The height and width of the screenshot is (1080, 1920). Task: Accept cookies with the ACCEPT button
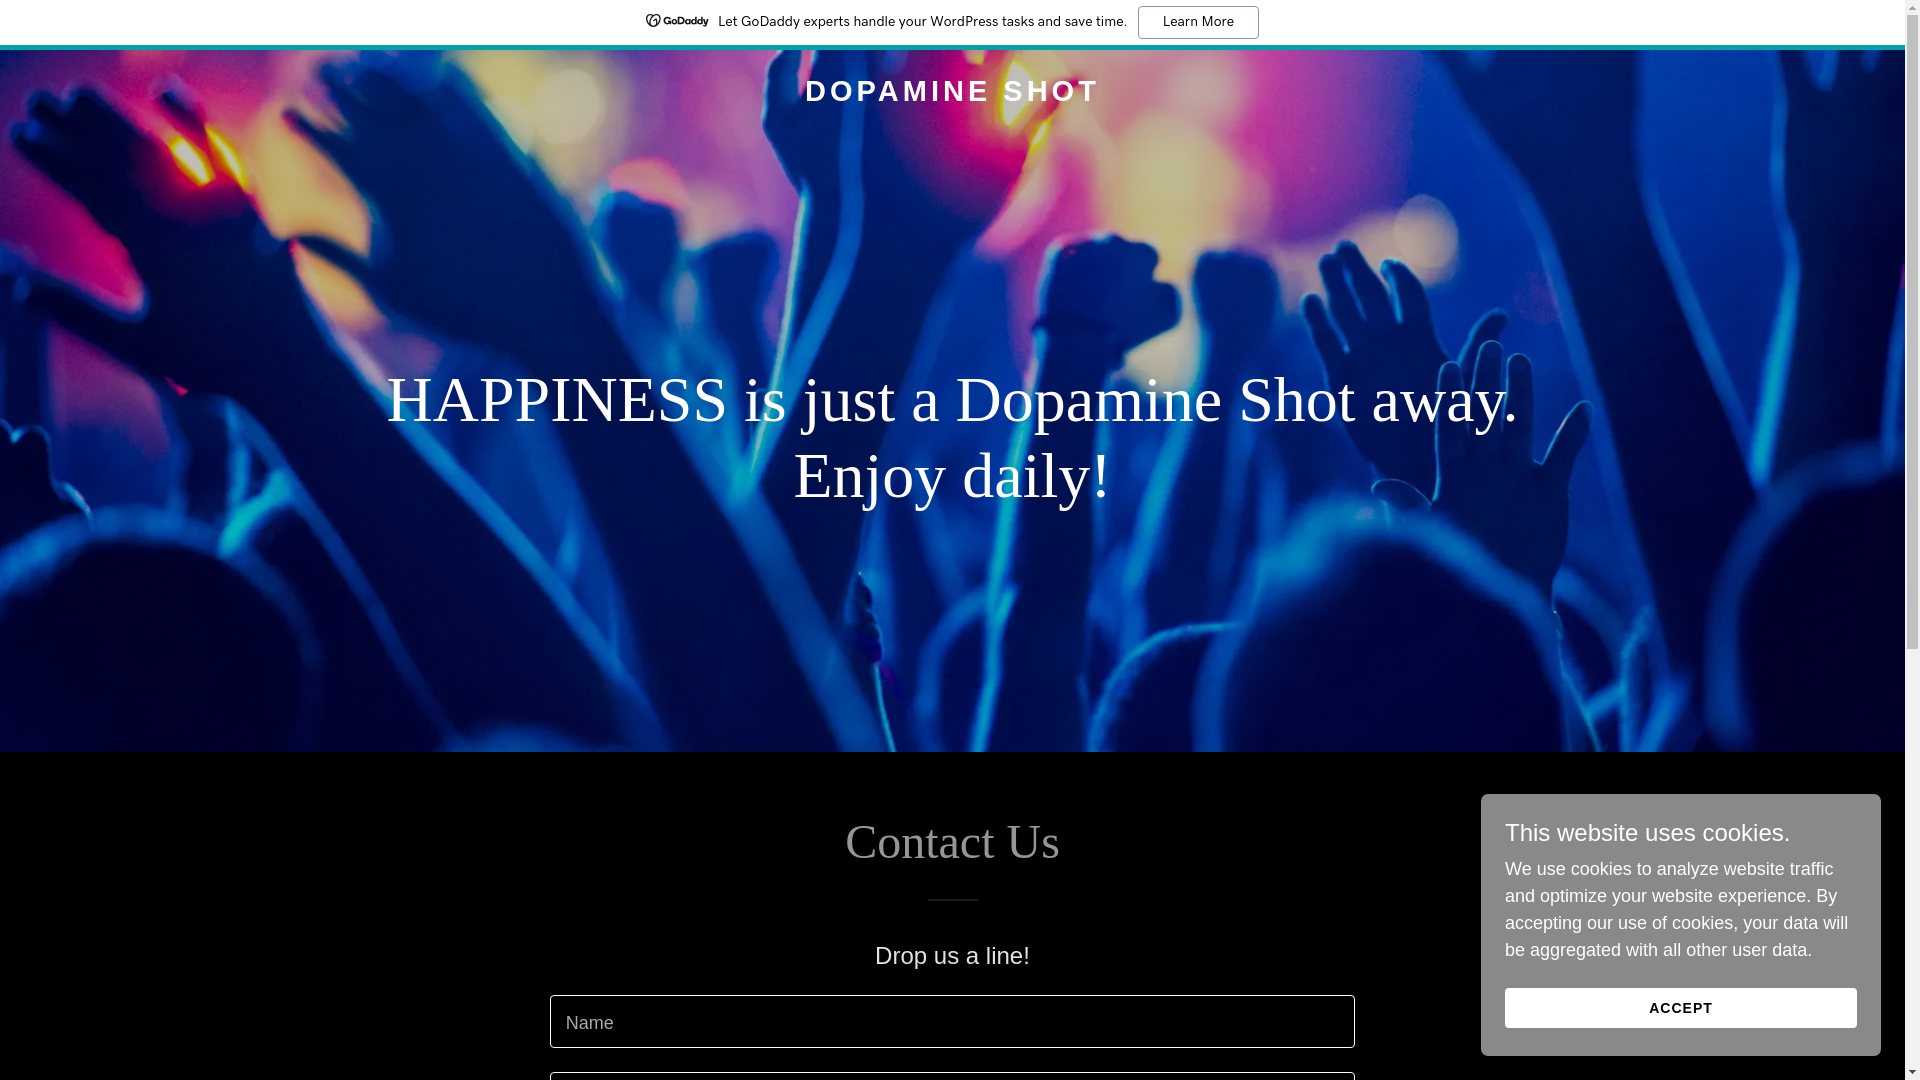click(x=1680, y=1008)
